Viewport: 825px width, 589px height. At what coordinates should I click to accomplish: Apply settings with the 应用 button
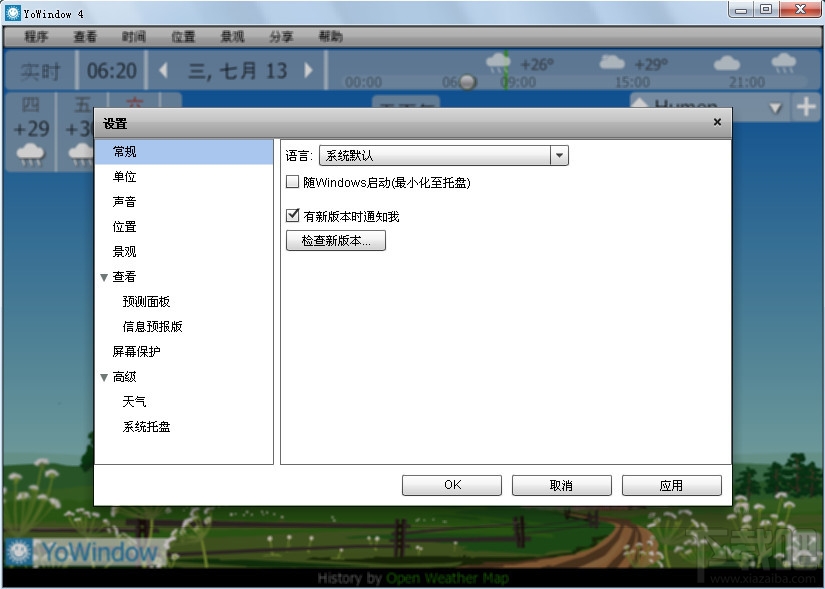[671, 485]
